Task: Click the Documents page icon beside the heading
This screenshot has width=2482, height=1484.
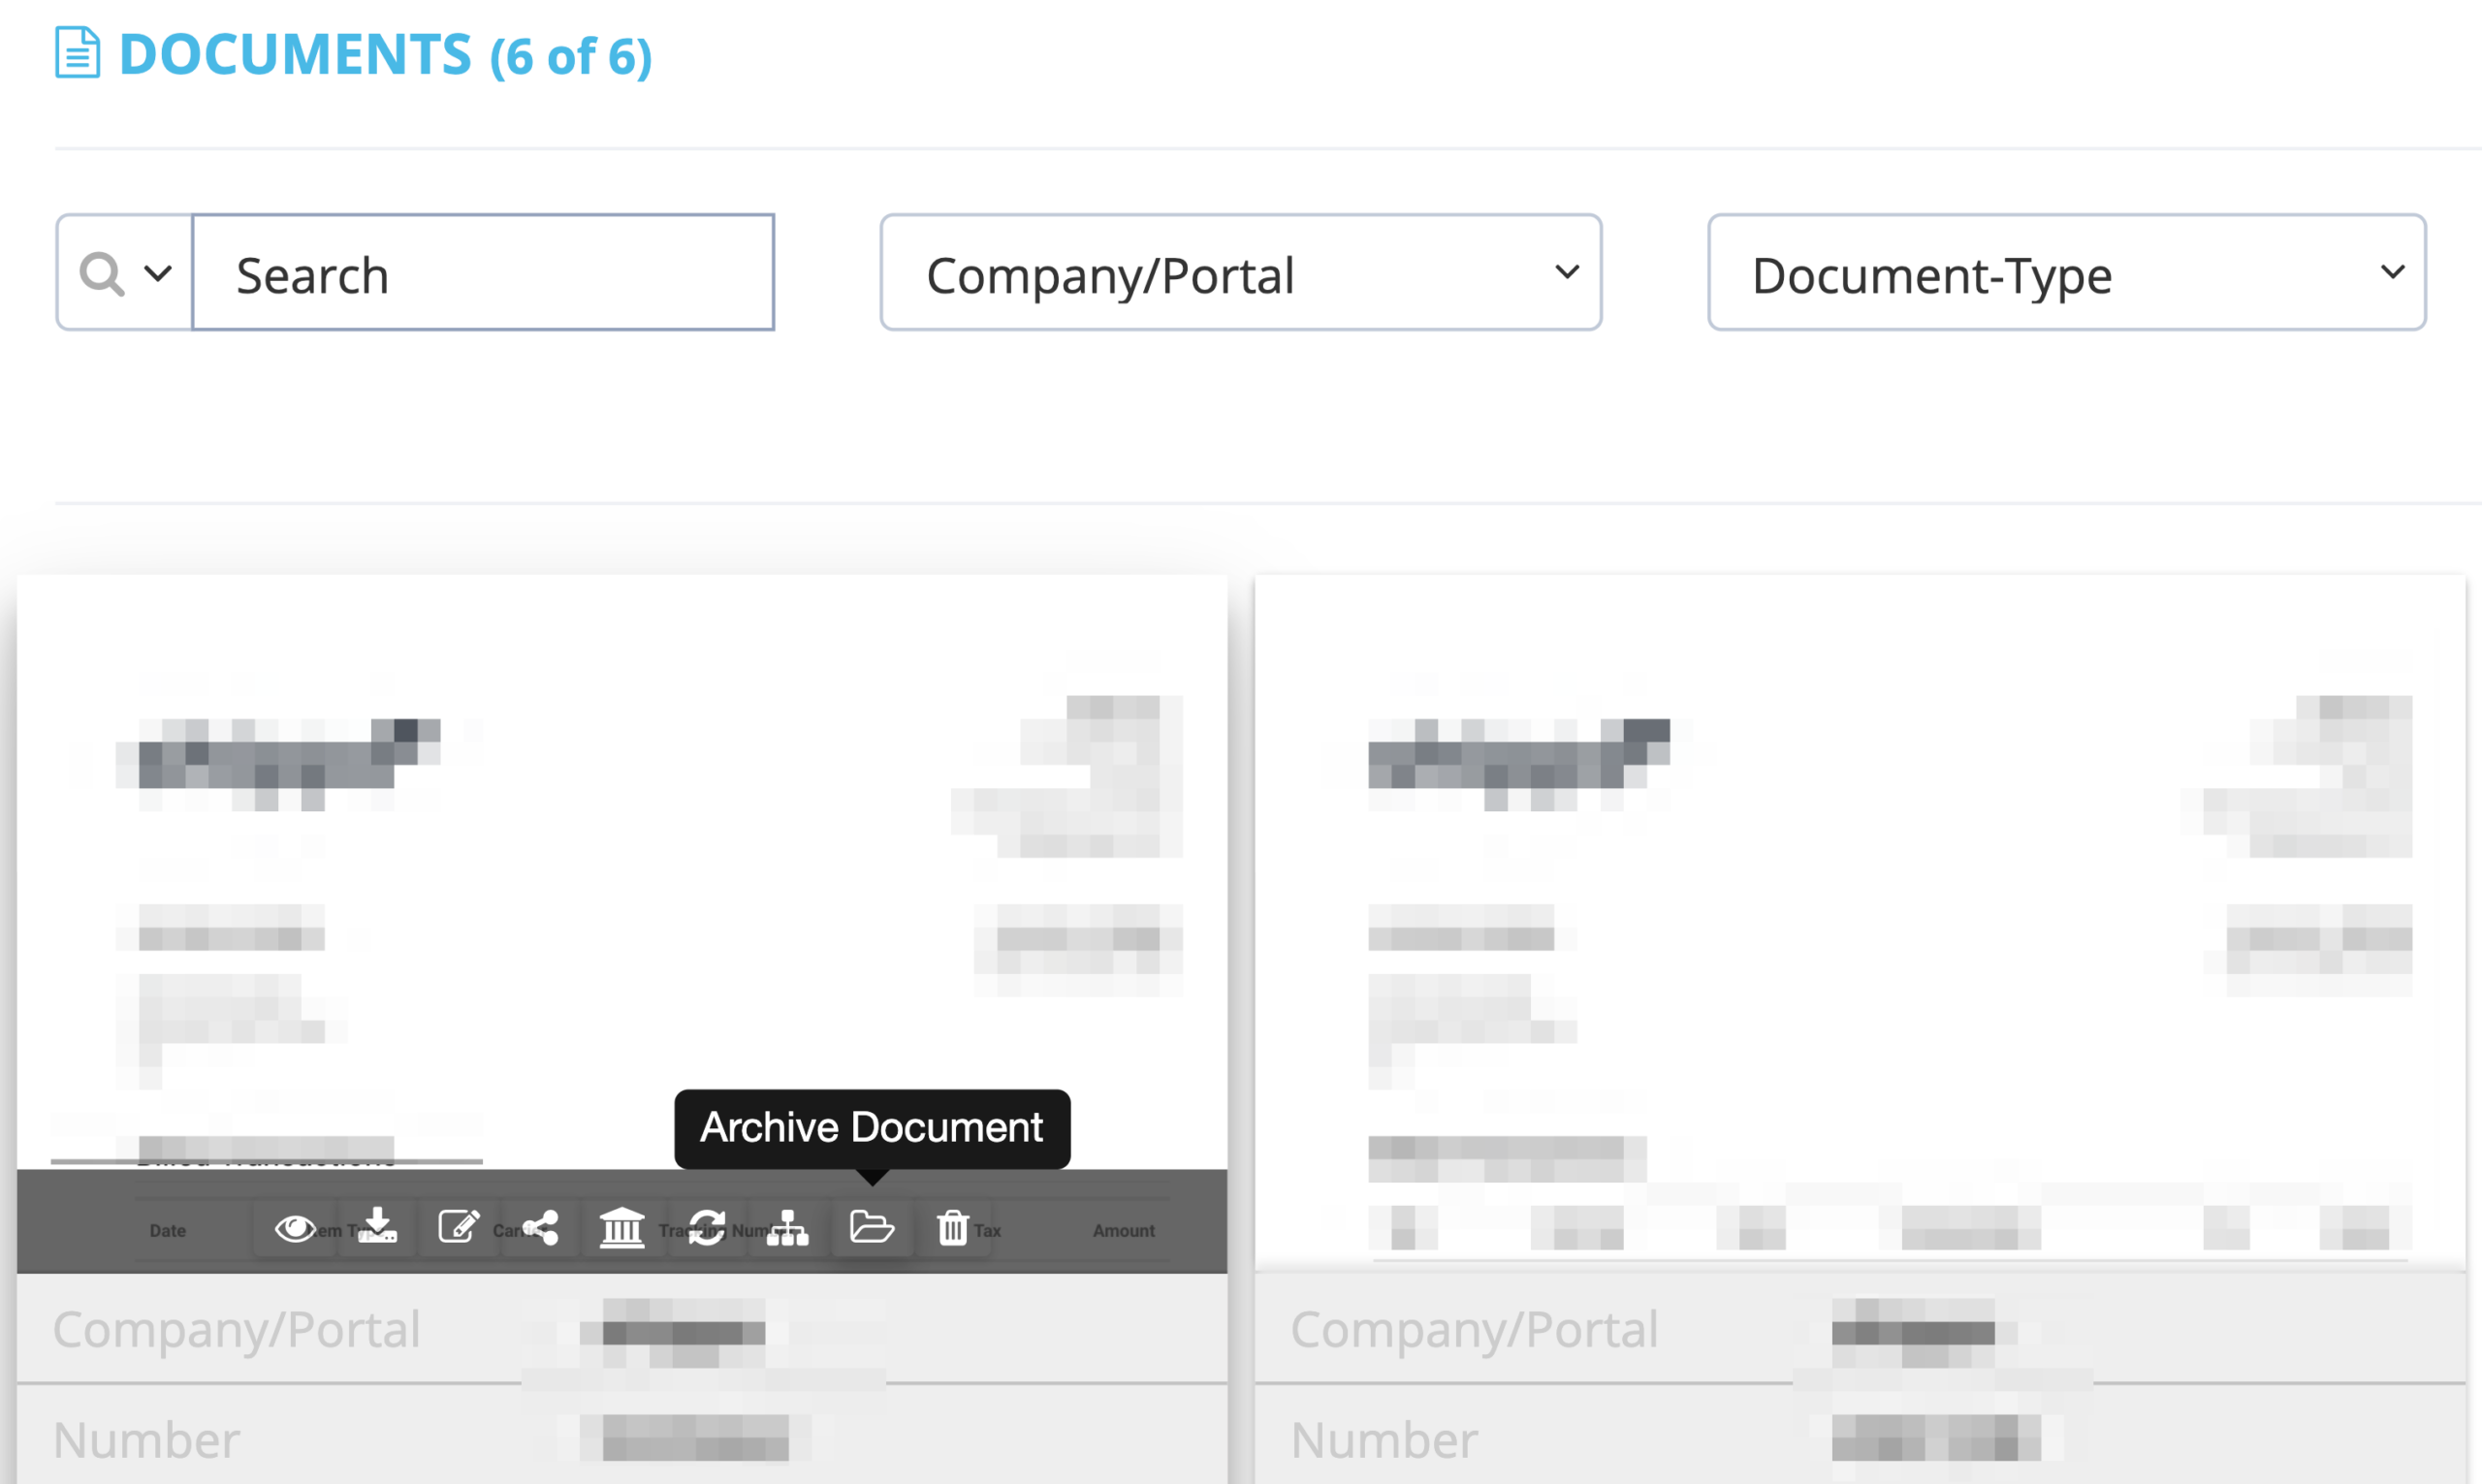Action: coord(77,52)
